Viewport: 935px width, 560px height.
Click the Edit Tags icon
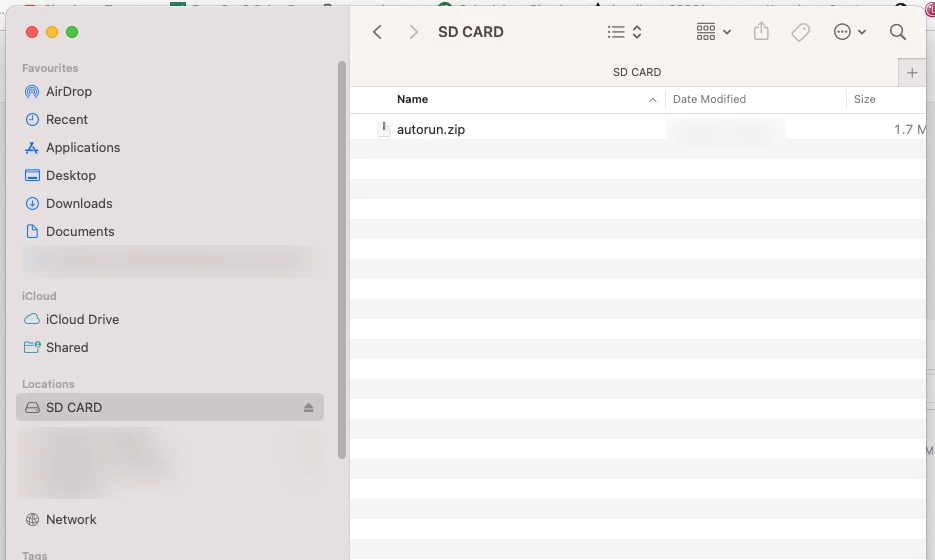coord(800,32)
